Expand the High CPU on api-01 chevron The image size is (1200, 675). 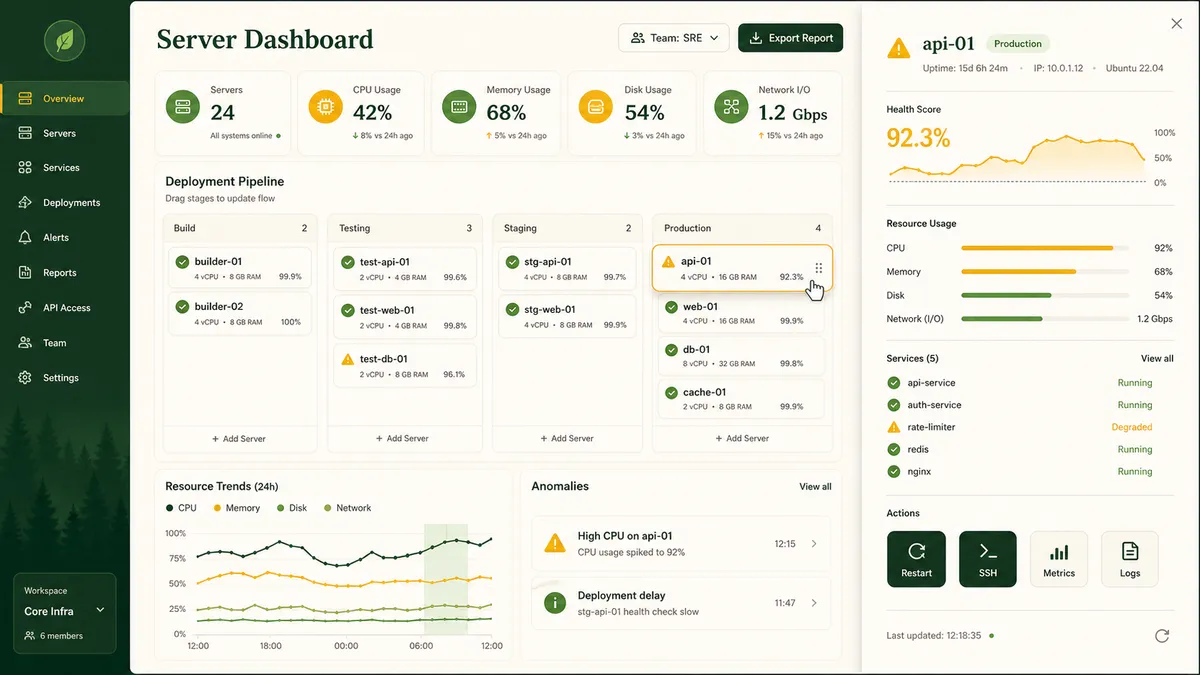(x=814, y=544)
